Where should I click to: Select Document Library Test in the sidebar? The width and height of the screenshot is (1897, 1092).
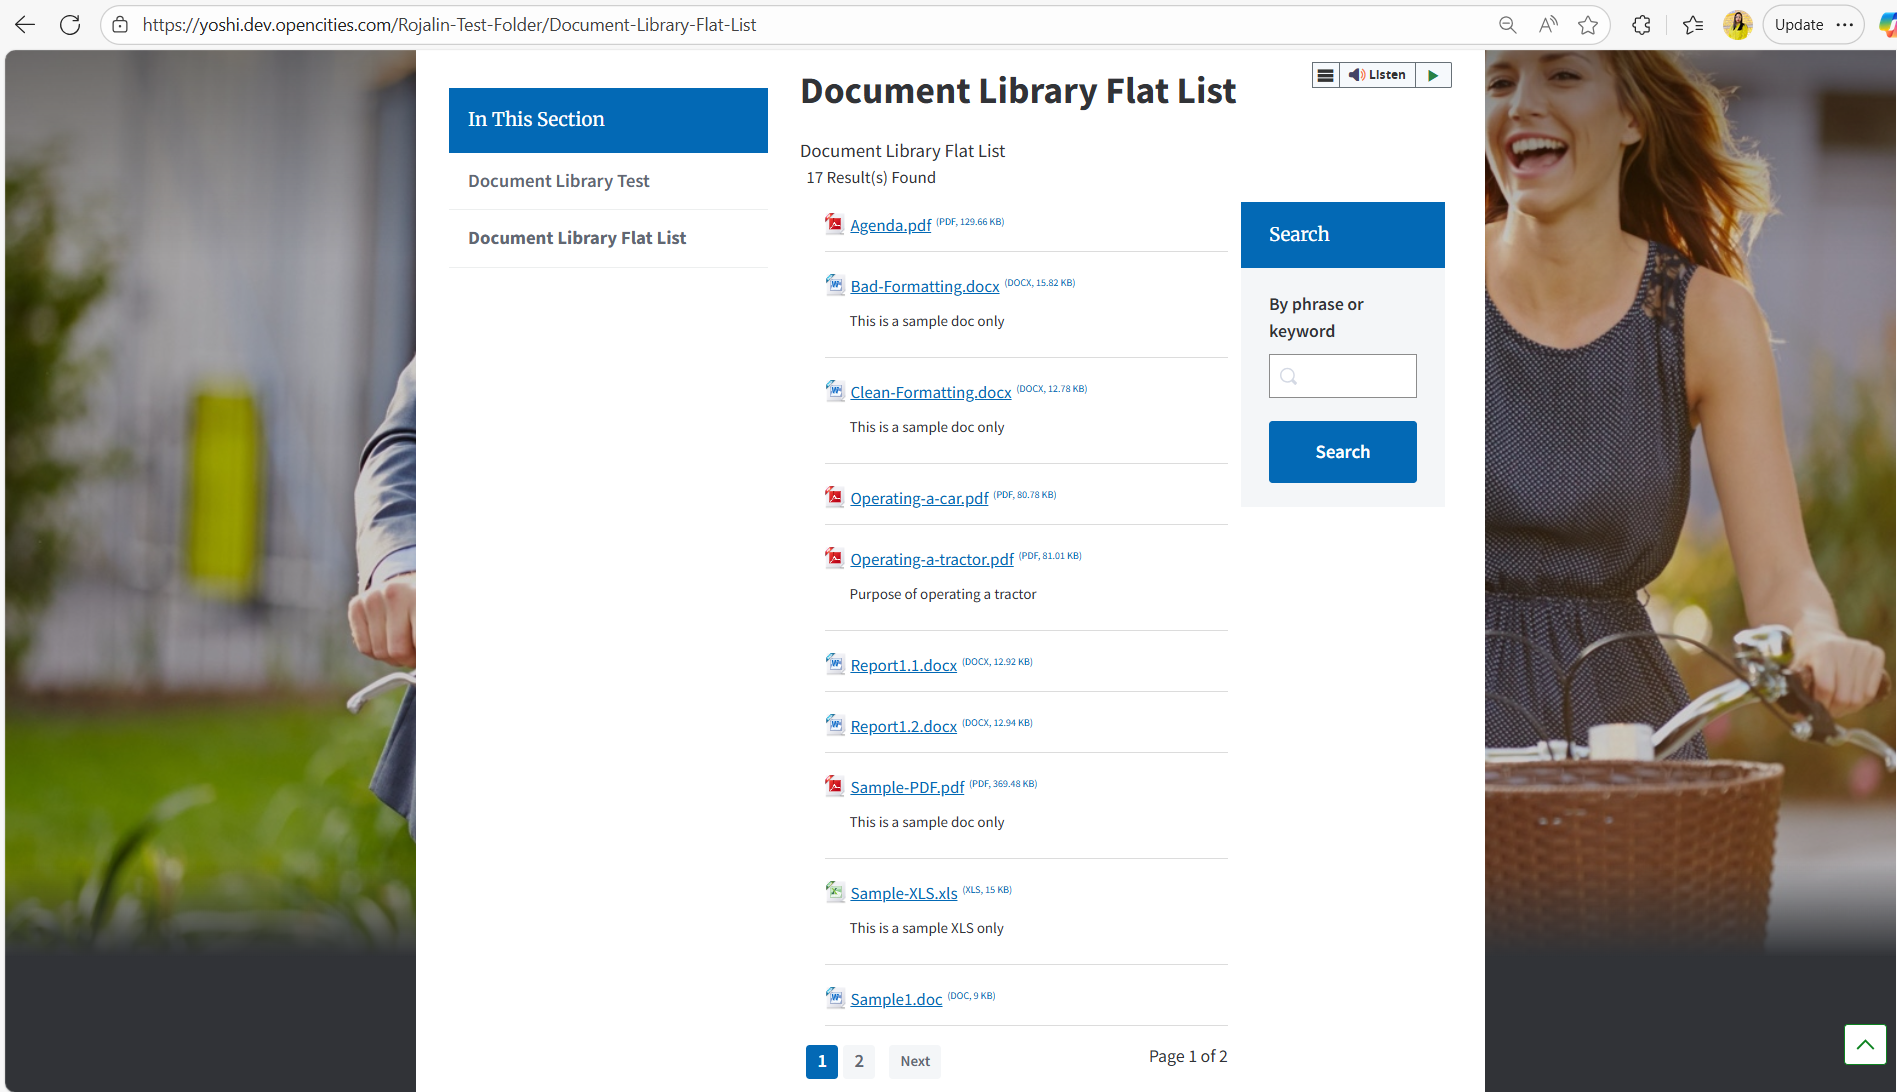coord(558,181)
